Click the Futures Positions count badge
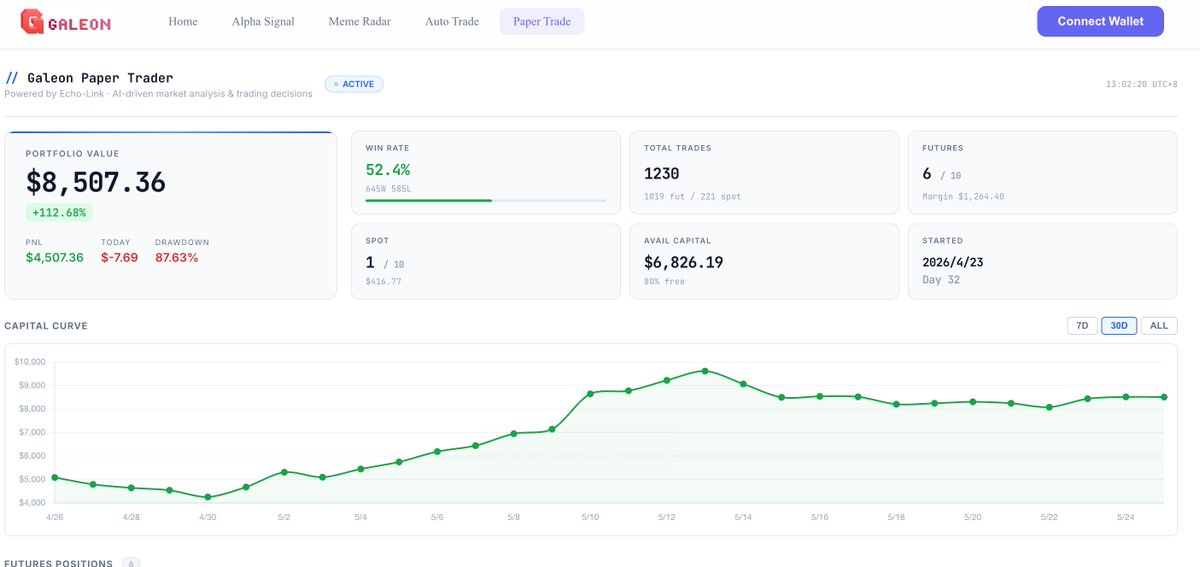The height and width of the screenshot is (567, 1200). tap(131, 563)
